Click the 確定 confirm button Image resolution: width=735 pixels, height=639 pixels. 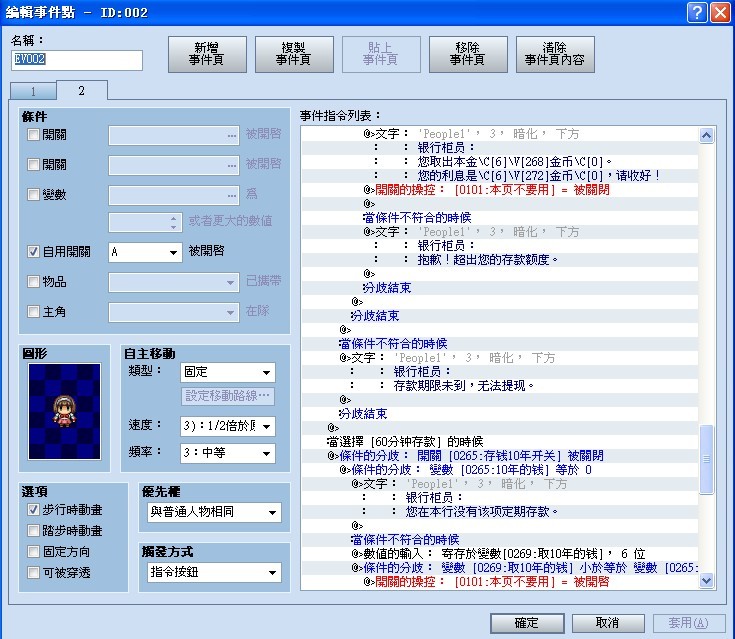point(527,623)
